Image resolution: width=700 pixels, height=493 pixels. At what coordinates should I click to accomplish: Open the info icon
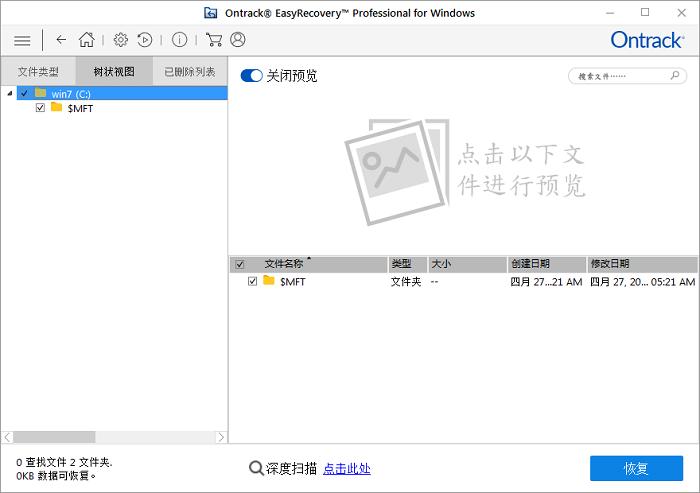(x=179, y=40)
